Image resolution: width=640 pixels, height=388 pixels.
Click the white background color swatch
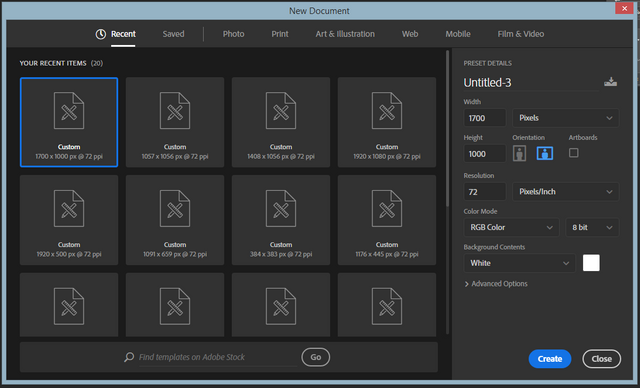(x=591, y=263)
